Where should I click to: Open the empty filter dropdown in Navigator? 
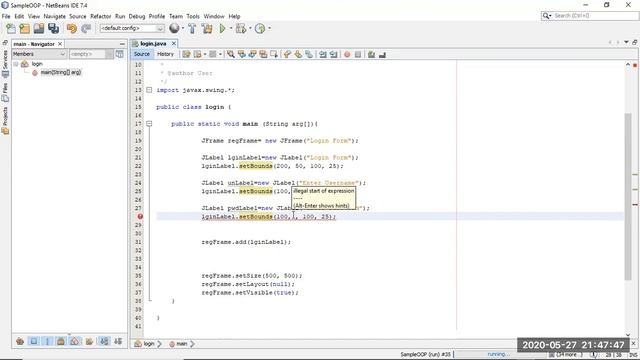[x=91, y=54]
